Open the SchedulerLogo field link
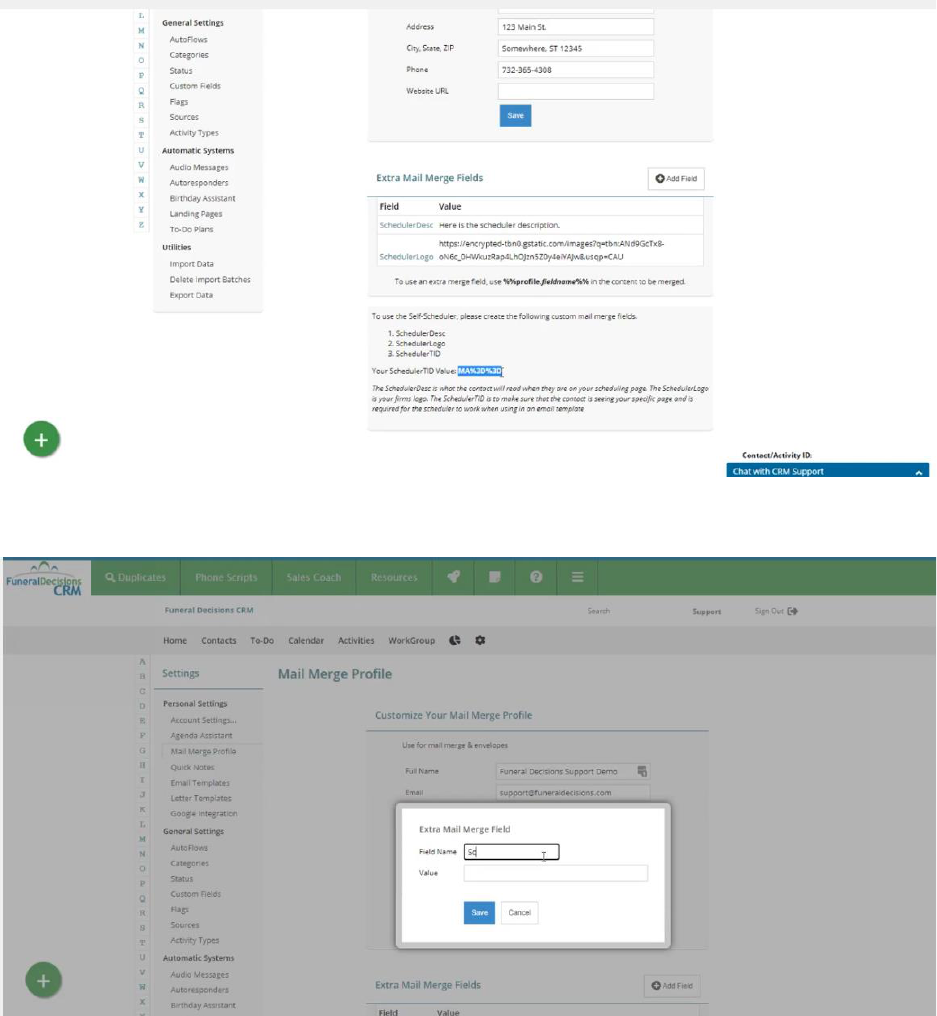 (x=405, y=256)
